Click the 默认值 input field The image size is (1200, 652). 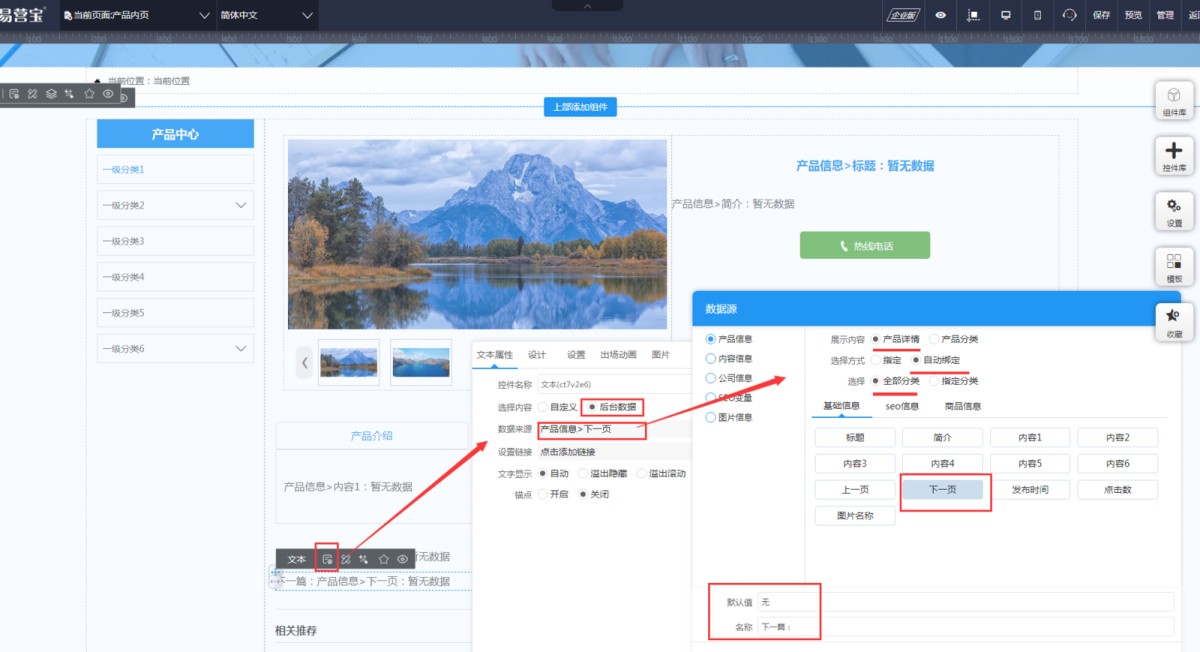pyautogui.click(x=964, y=602)
